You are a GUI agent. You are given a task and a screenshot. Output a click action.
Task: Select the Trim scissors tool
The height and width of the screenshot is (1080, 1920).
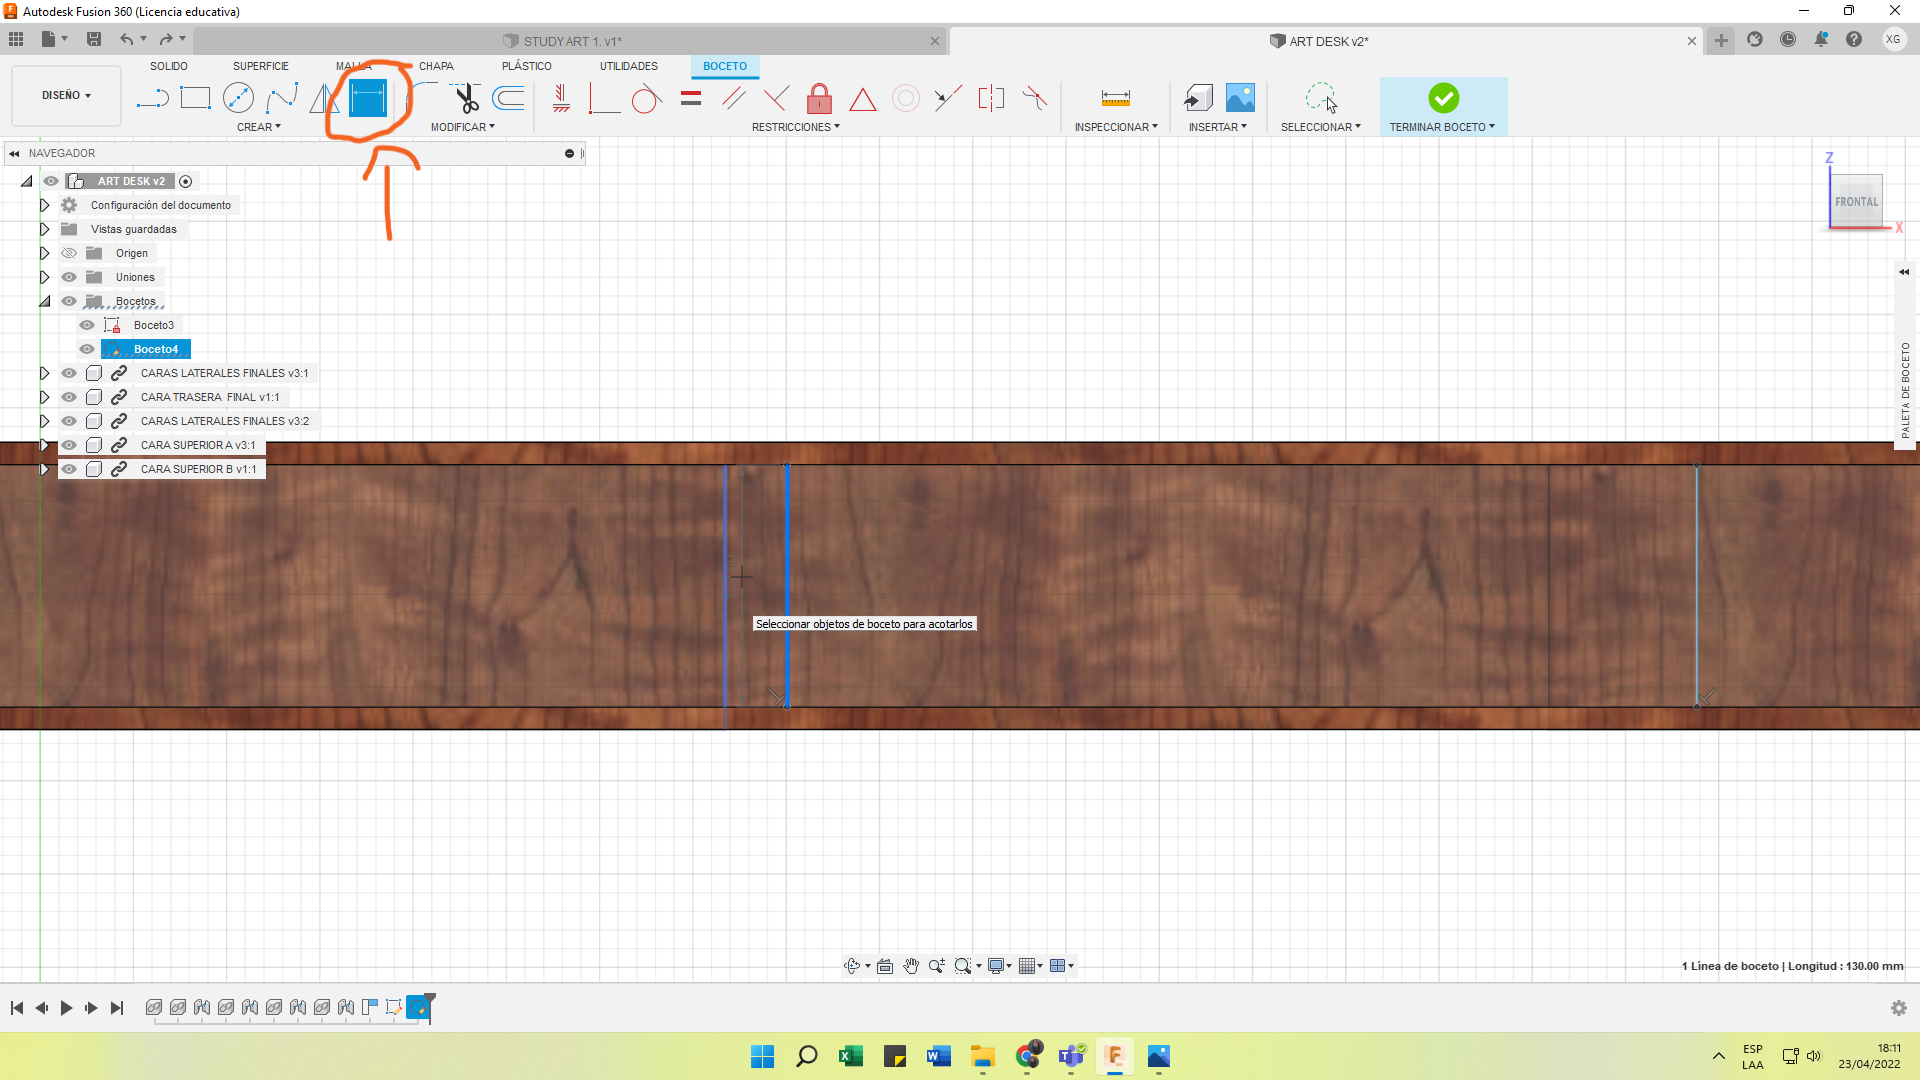[x=465, y=98]
